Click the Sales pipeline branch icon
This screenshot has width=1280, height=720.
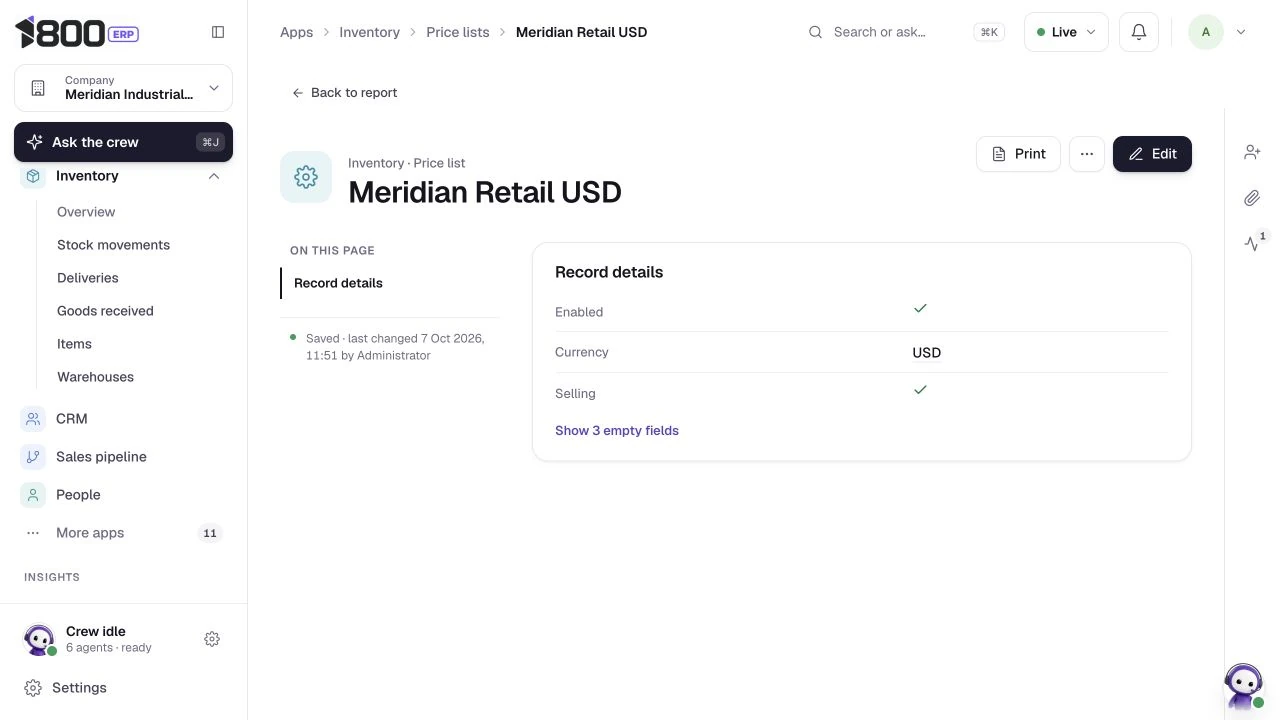pos(33,457)
